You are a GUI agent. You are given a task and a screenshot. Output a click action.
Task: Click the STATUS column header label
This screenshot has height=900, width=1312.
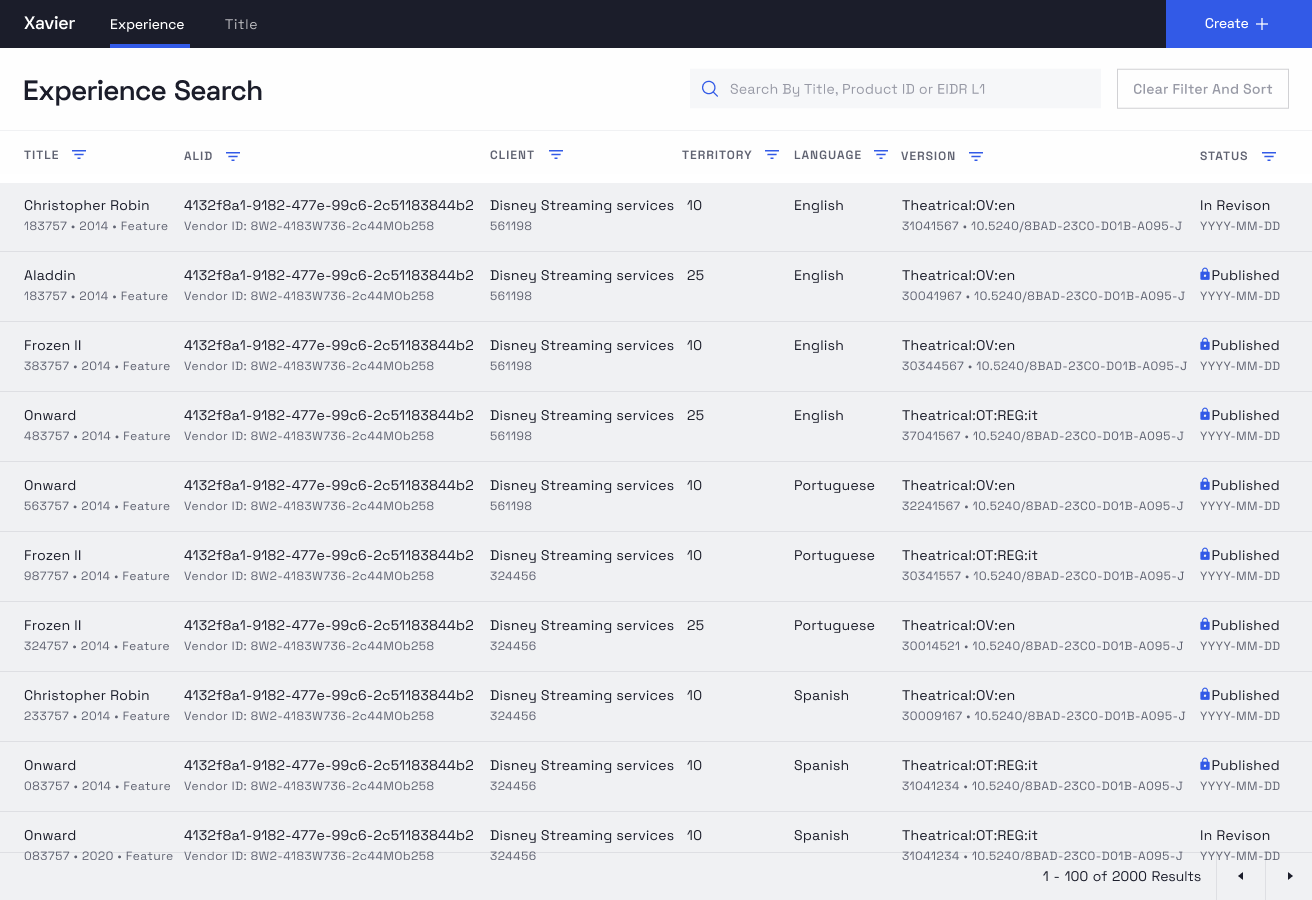point(1224,156)
